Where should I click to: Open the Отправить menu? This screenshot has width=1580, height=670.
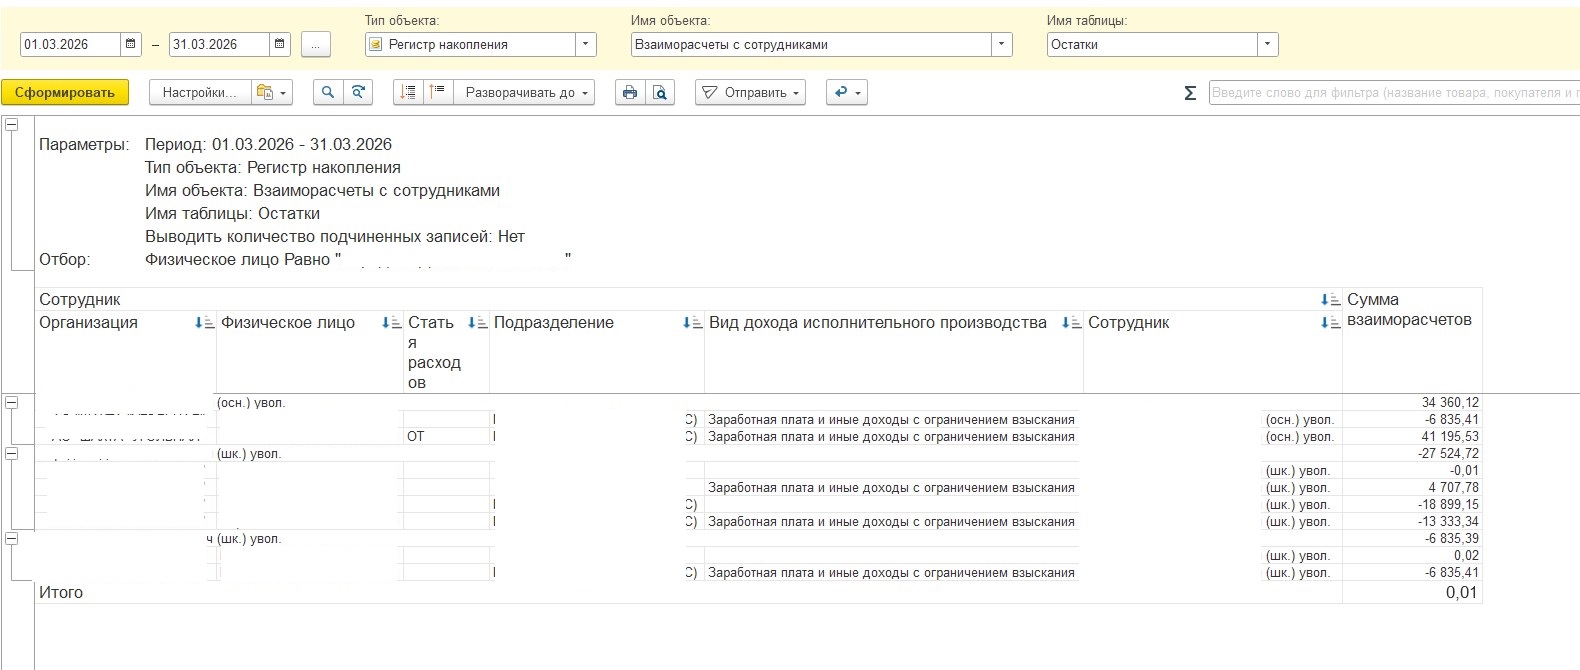750,92
